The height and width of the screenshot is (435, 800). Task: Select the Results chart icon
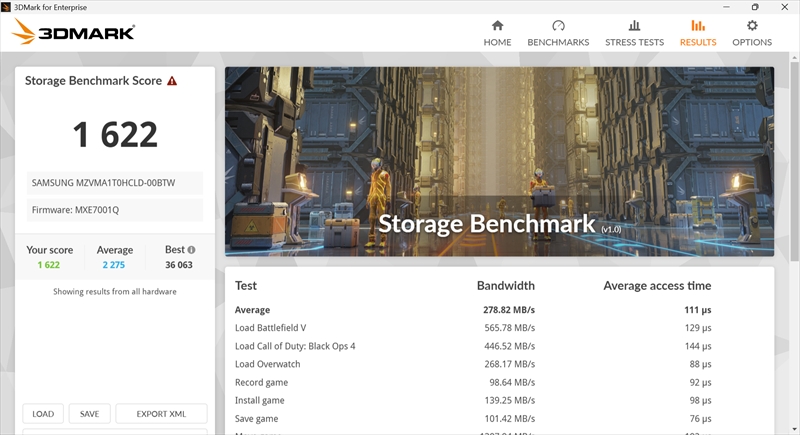[x=698, y=26]
